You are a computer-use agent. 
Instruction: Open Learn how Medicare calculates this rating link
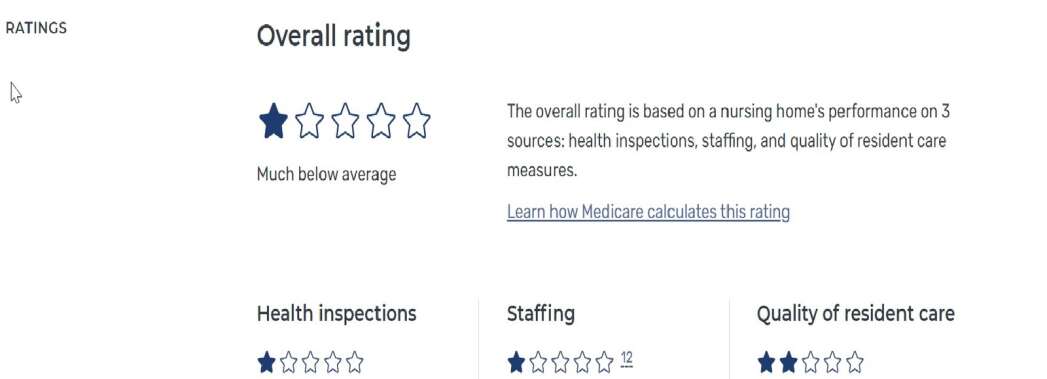648,212
